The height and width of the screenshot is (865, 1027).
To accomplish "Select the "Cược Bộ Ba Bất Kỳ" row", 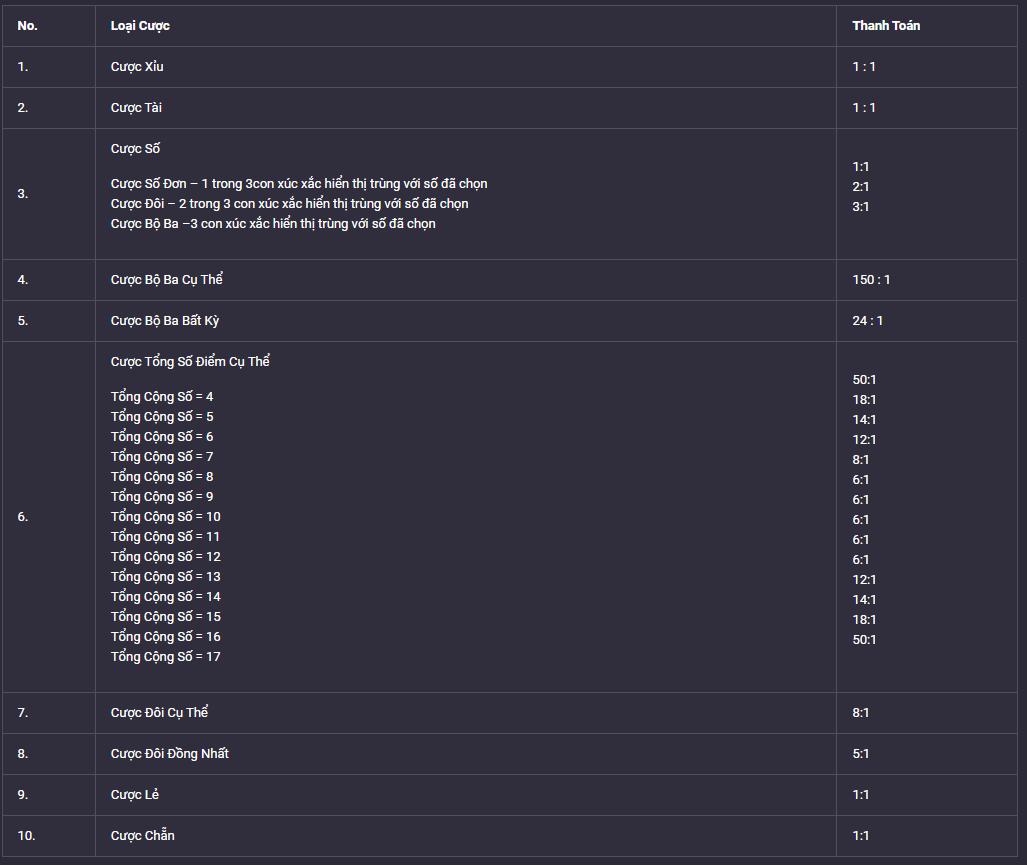I will [x=510, y=321].
